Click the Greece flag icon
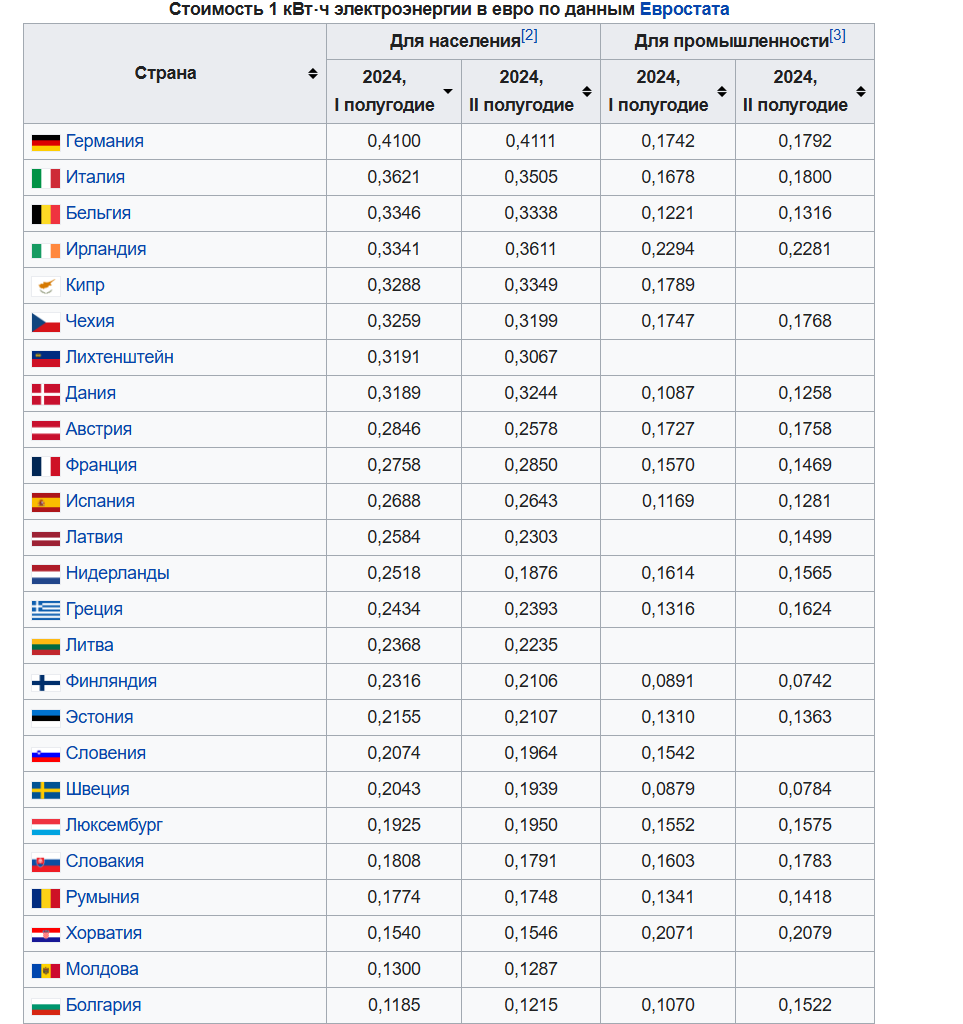Screen dimensions: 963x1024 46,610
